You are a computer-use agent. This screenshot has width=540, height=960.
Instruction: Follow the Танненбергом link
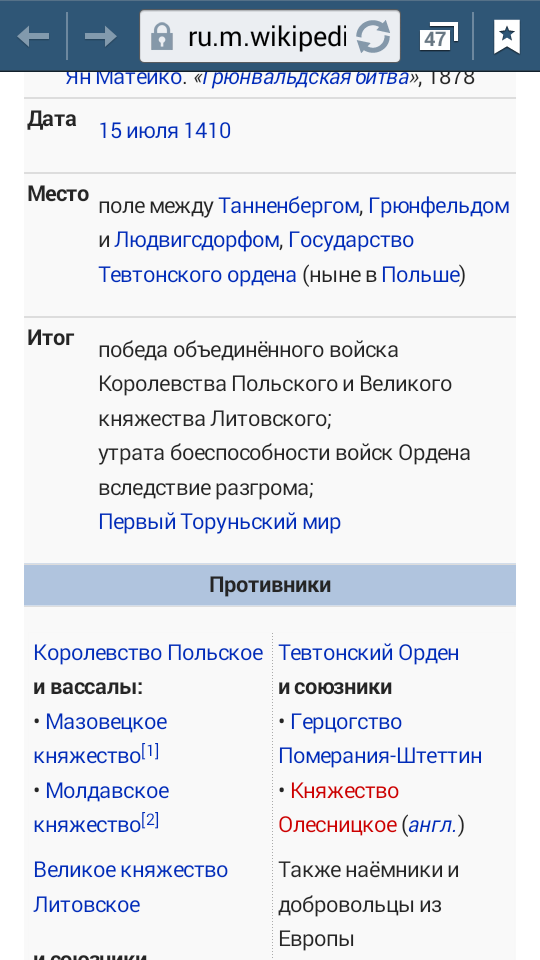288,206
